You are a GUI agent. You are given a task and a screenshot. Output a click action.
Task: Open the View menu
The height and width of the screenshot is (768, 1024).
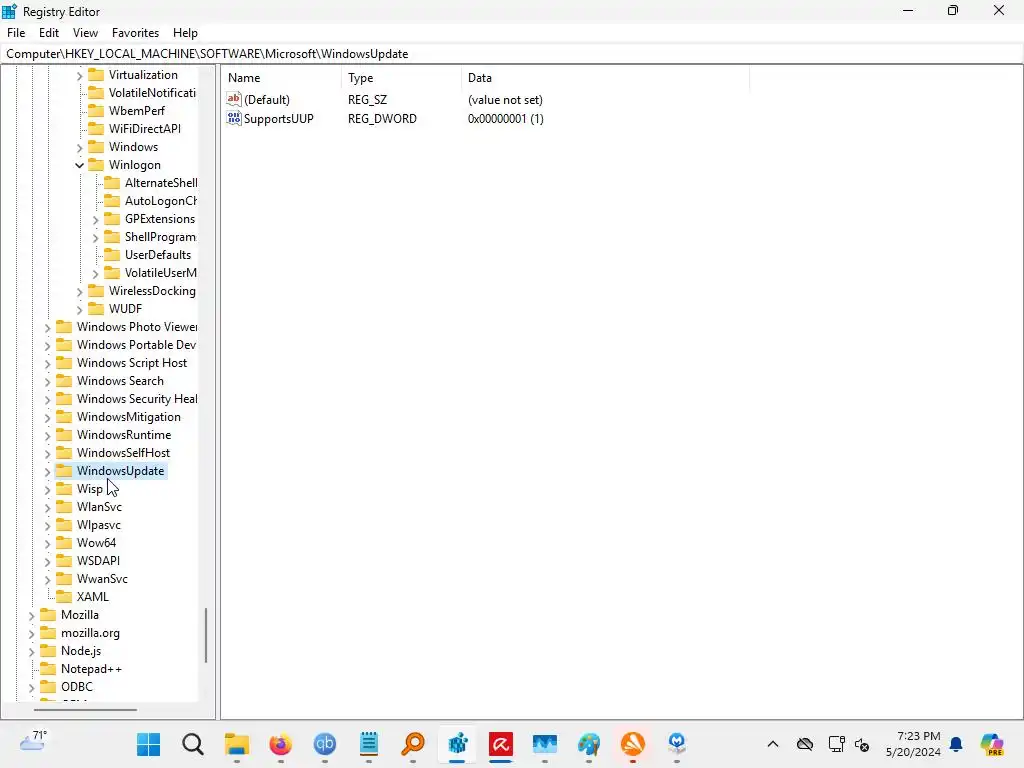[86, 33]
